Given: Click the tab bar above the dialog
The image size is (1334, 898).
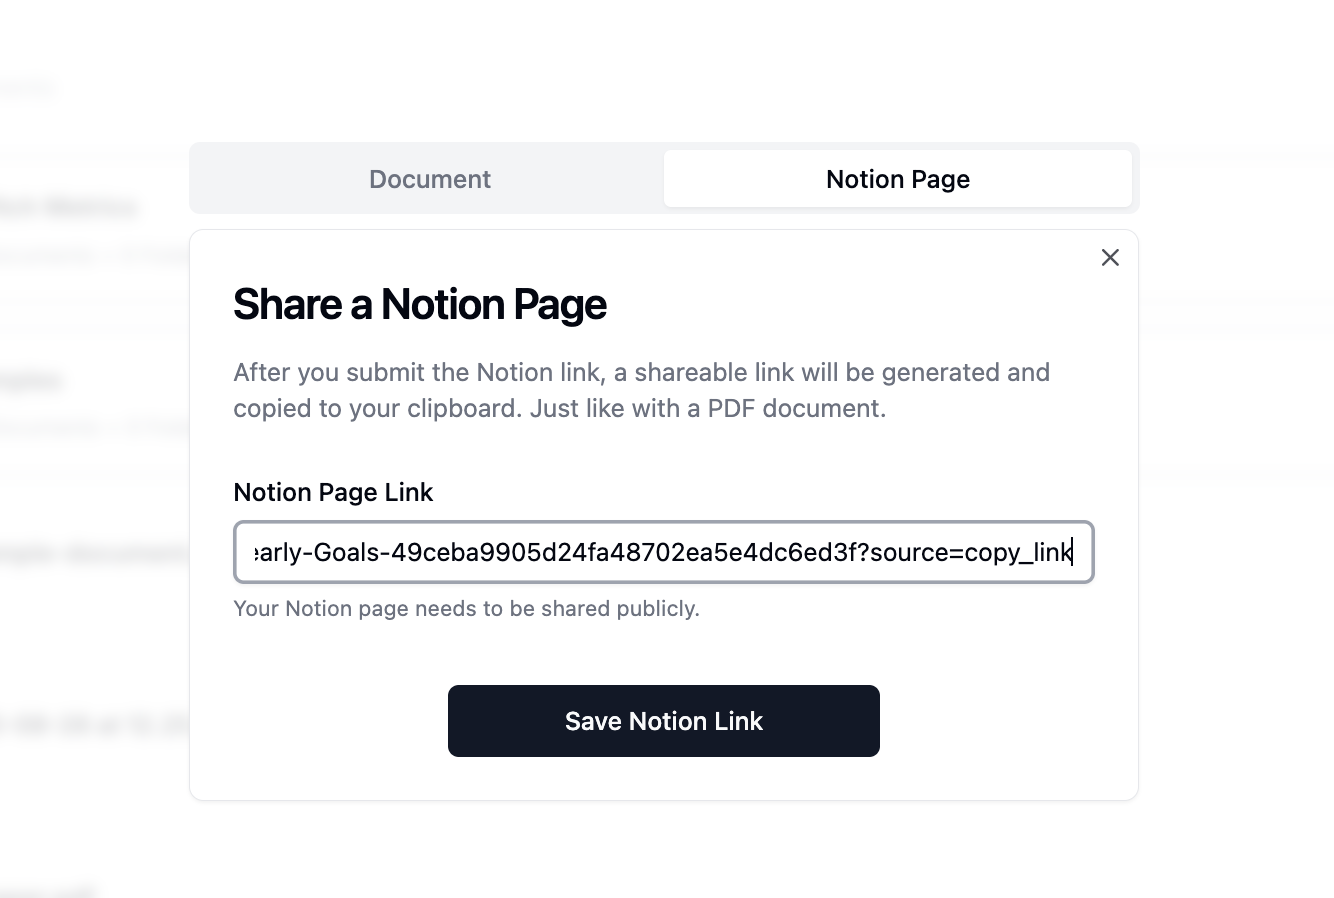Looking at the screenshot, I should [663, 178].
